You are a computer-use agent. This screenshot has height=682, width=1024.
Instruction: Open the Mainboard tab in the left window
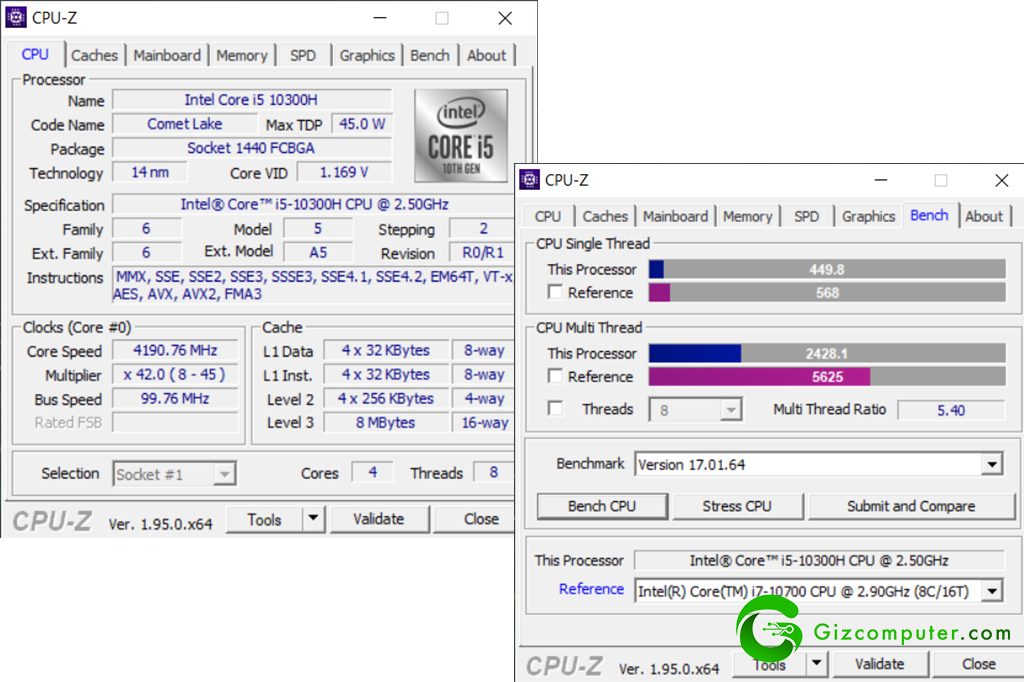pos(167,56)
